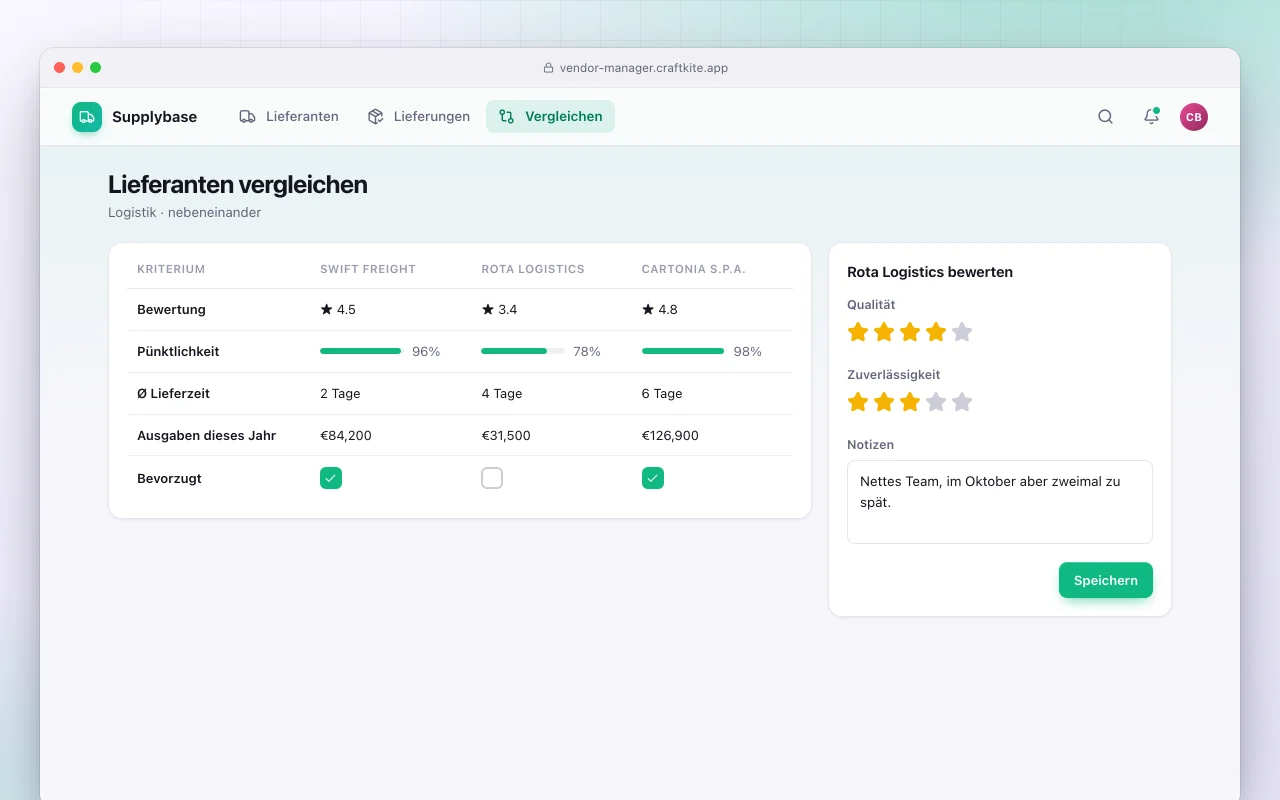Set Zuverlässigkeit rating to three stars
The height and width of the screenshot is (800, 1280).
click(910, 402)
